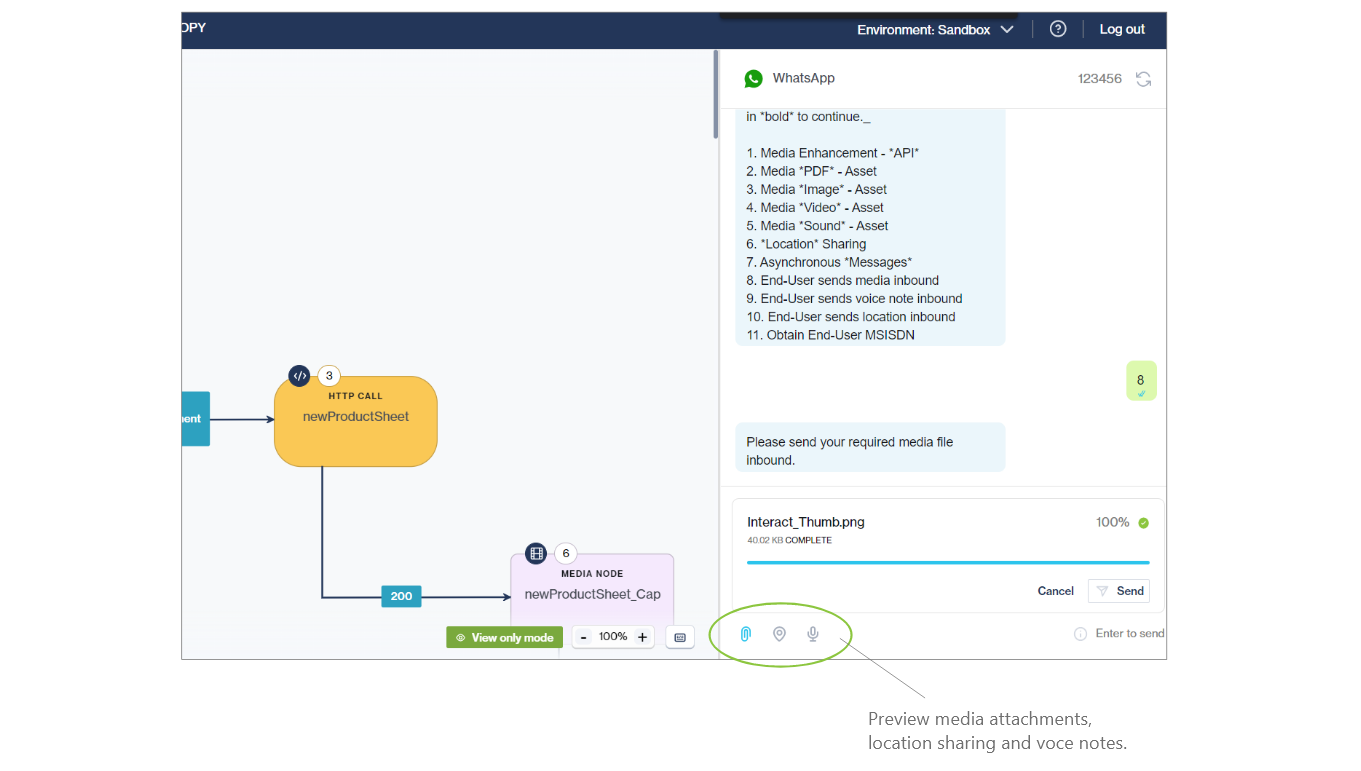Click the microphone voice note icon
The width and height of the screenshot is (1361, 771).
pyautogui.click(x=813, y=634)
